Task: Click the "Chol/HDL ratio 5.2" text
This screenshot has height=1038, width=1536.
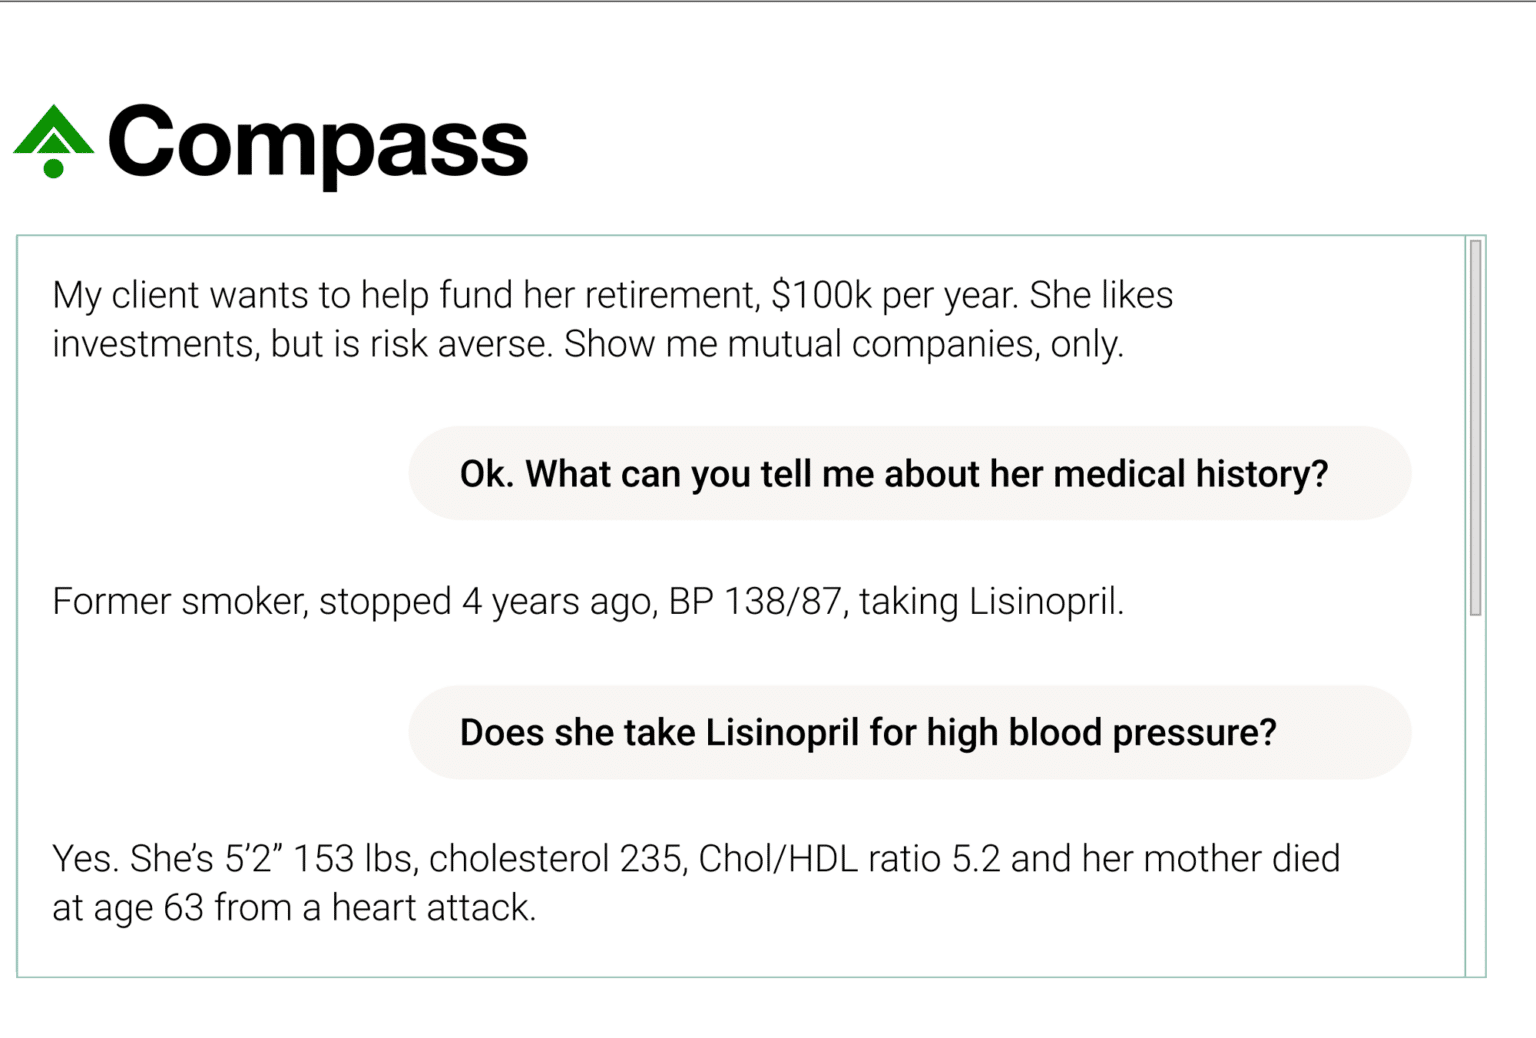Action: click(849, 859)
